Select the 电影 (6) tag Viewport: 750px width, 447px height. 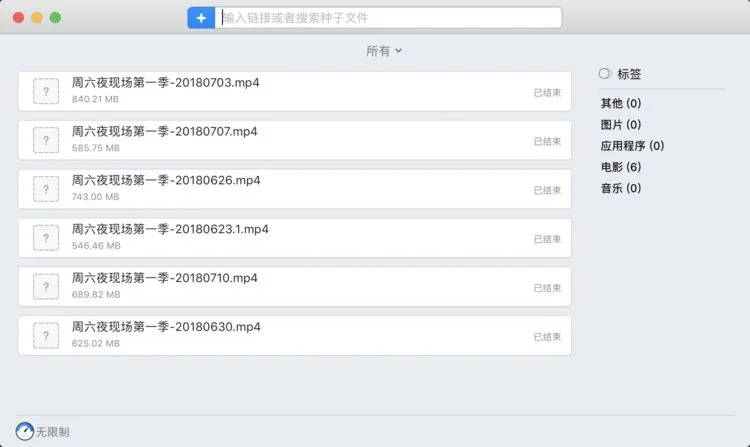tap(621, 167)
